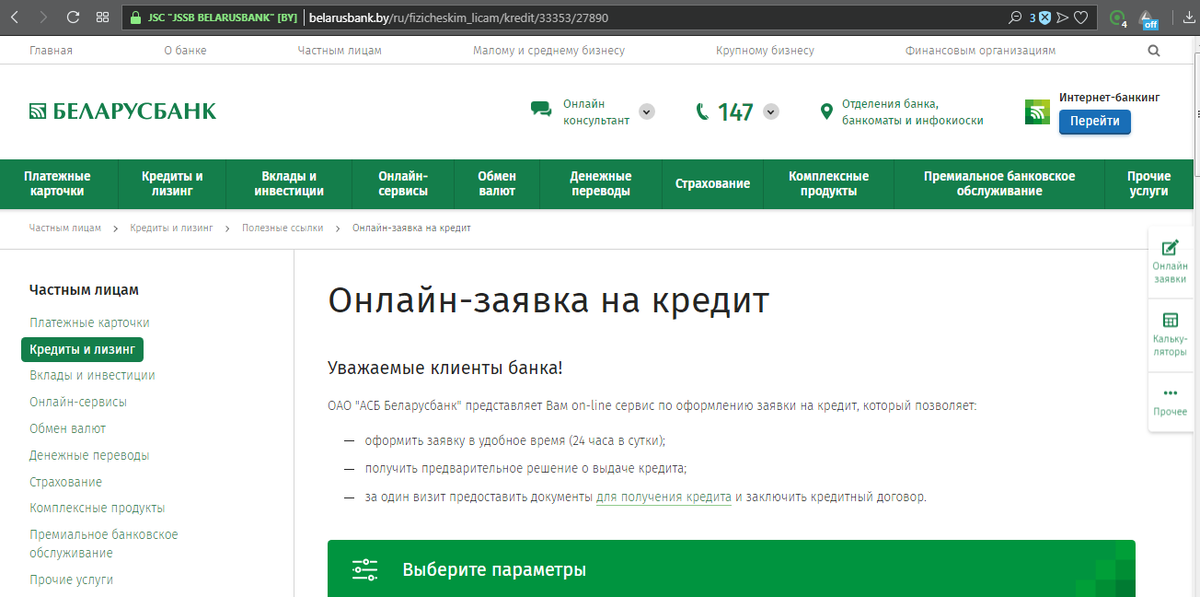The image size is (1200, 597).
Task: Click the heart bookmark icon in address bar
Action: (1079, 16)
